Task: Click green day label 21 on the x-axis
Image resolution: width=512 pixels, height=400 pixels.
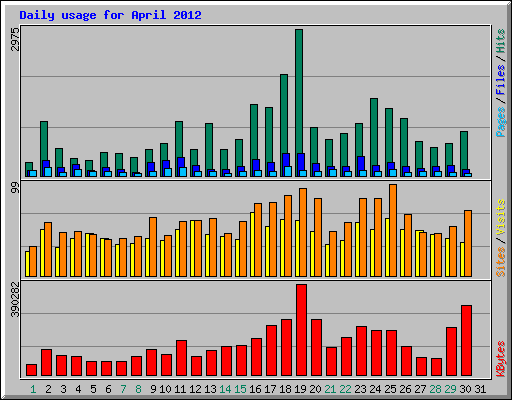Action: (330, 389)
